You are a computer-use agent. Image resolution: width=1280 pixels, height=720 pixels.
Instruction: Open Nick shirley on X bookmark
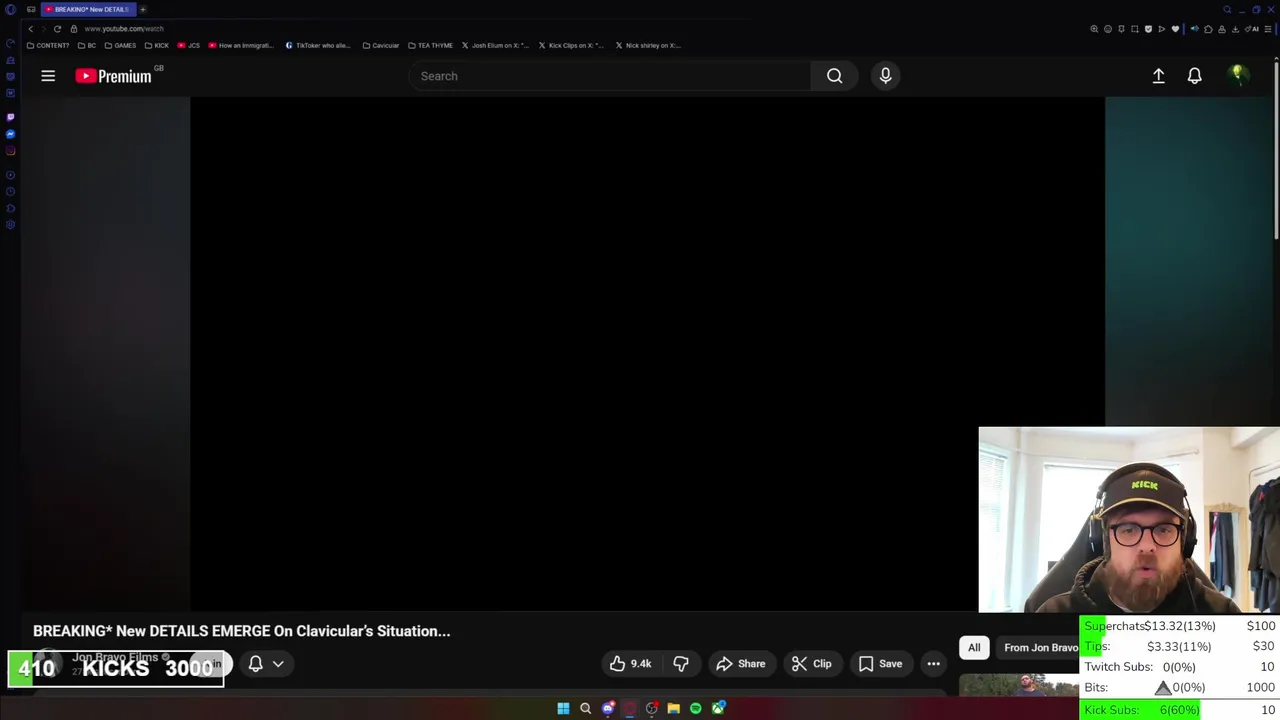click(649, 45)
